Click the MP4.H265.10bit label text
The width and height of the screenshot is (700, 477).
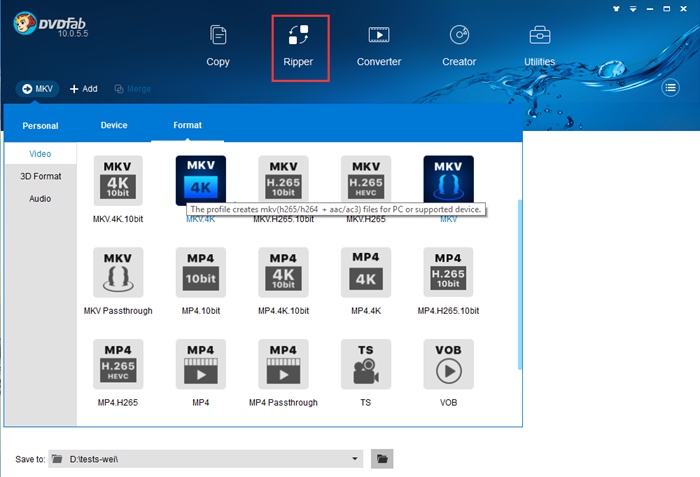tap(448, 310)
